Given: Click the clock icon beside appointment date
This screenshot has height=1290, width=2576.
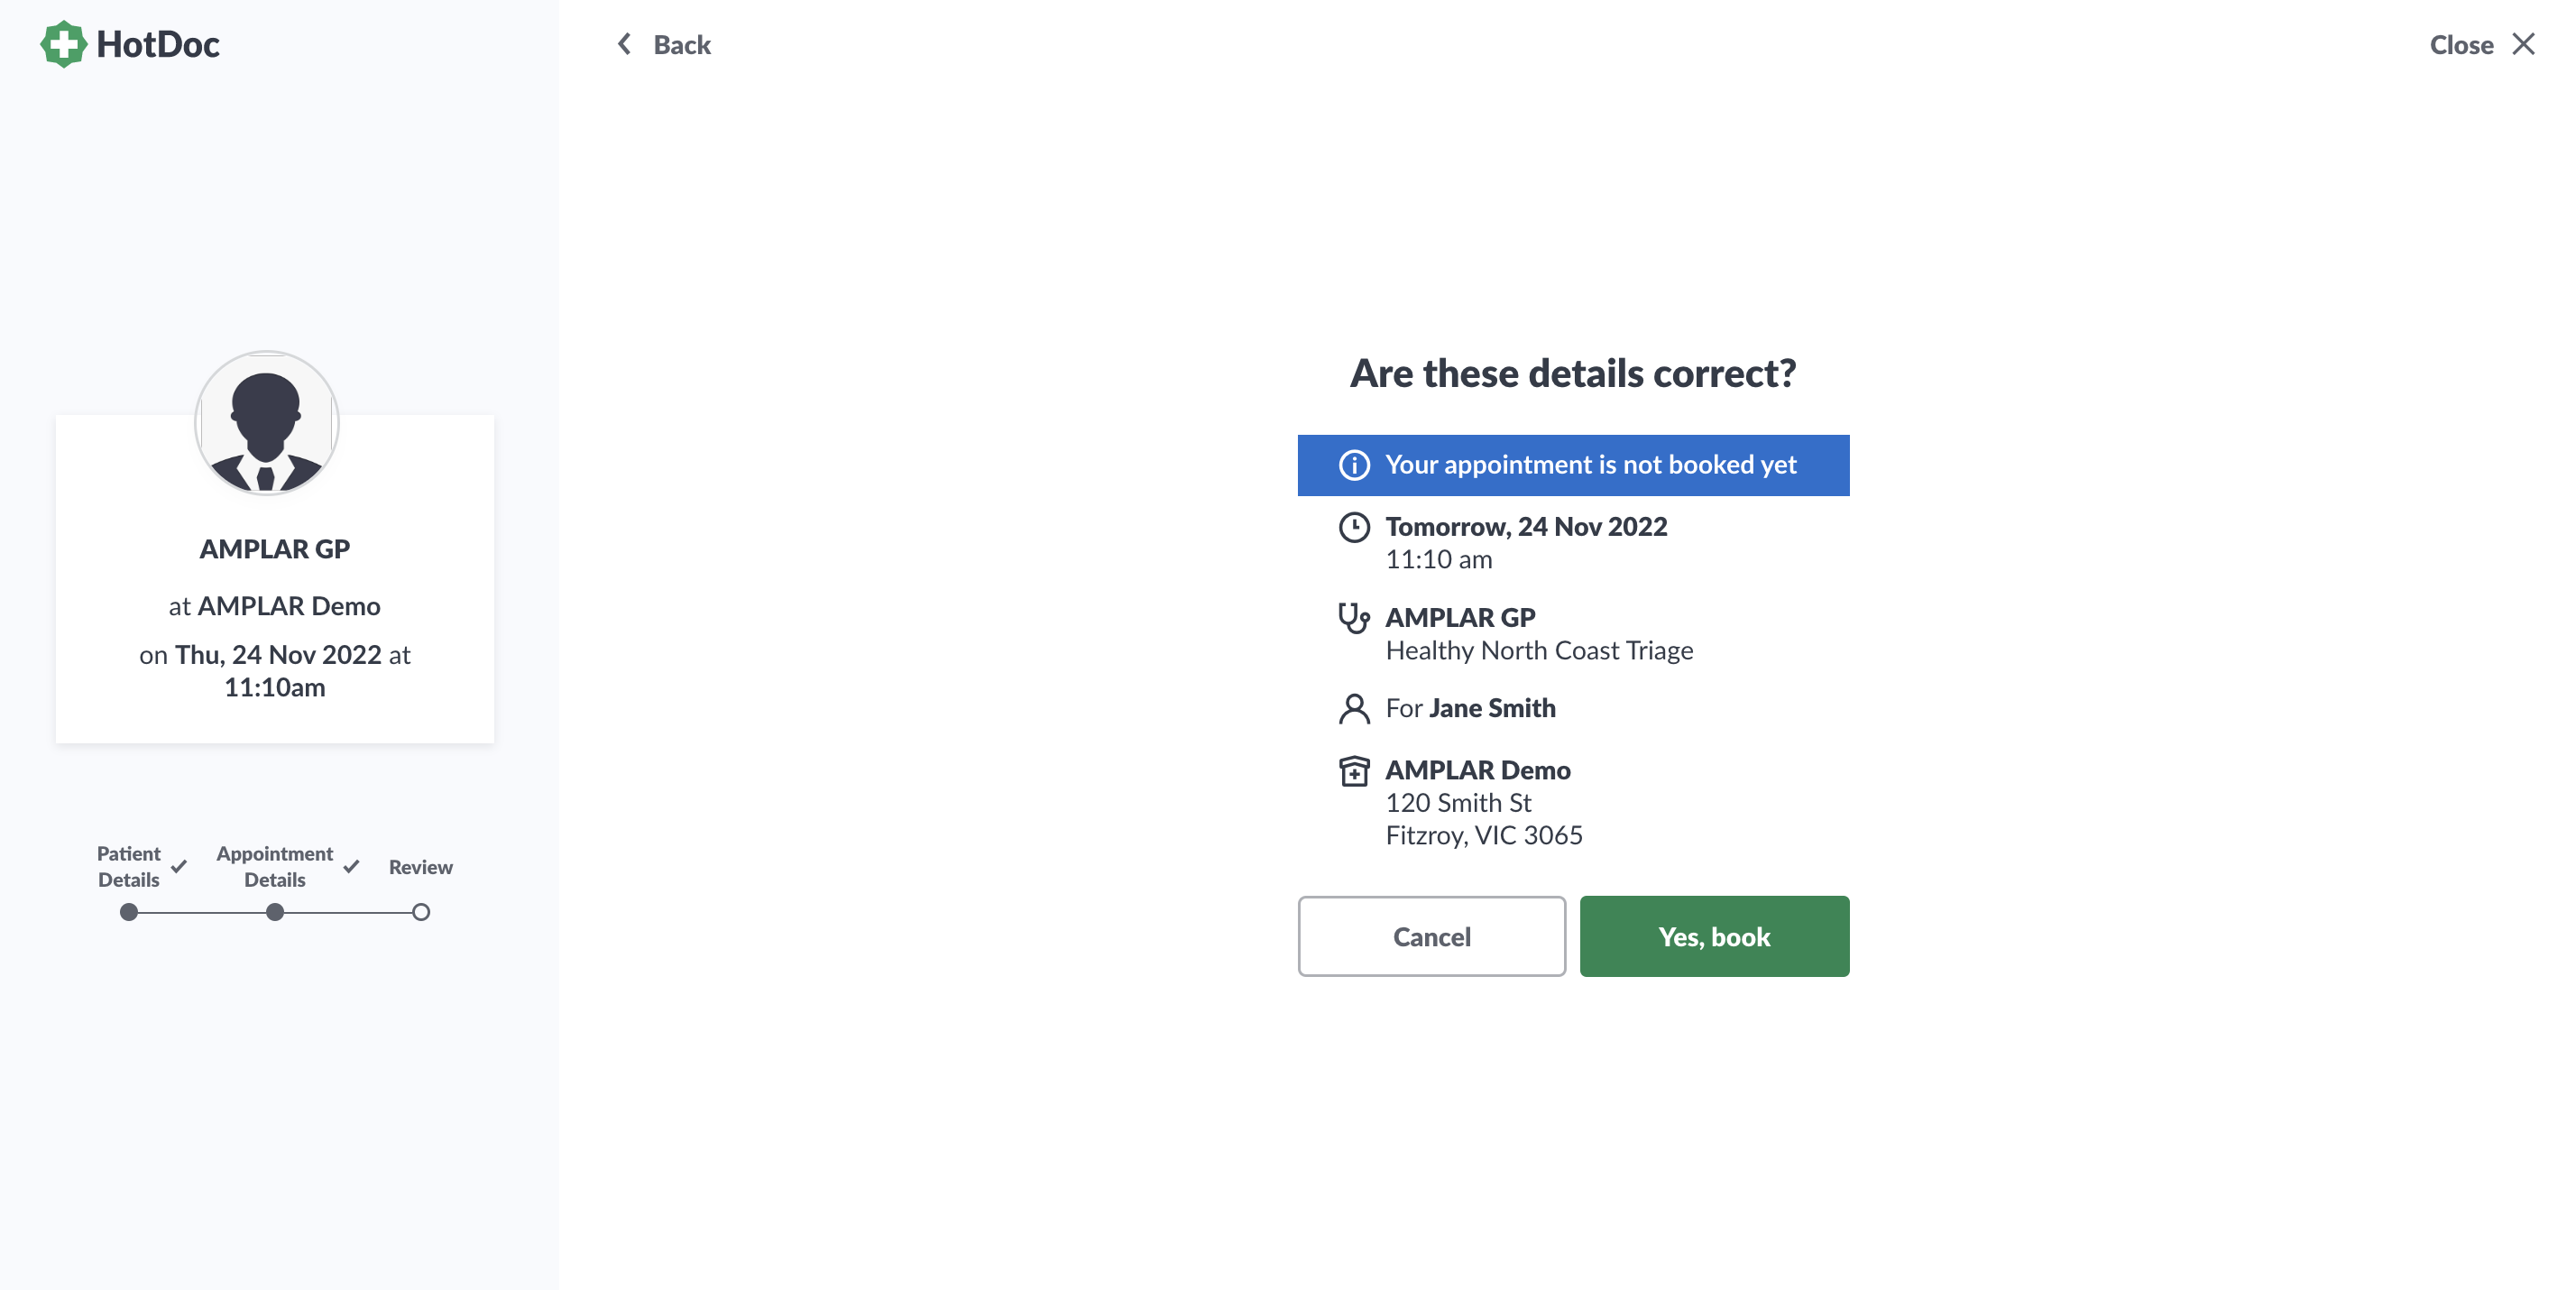Looking at the screenshot, I should pos(1354,528).
